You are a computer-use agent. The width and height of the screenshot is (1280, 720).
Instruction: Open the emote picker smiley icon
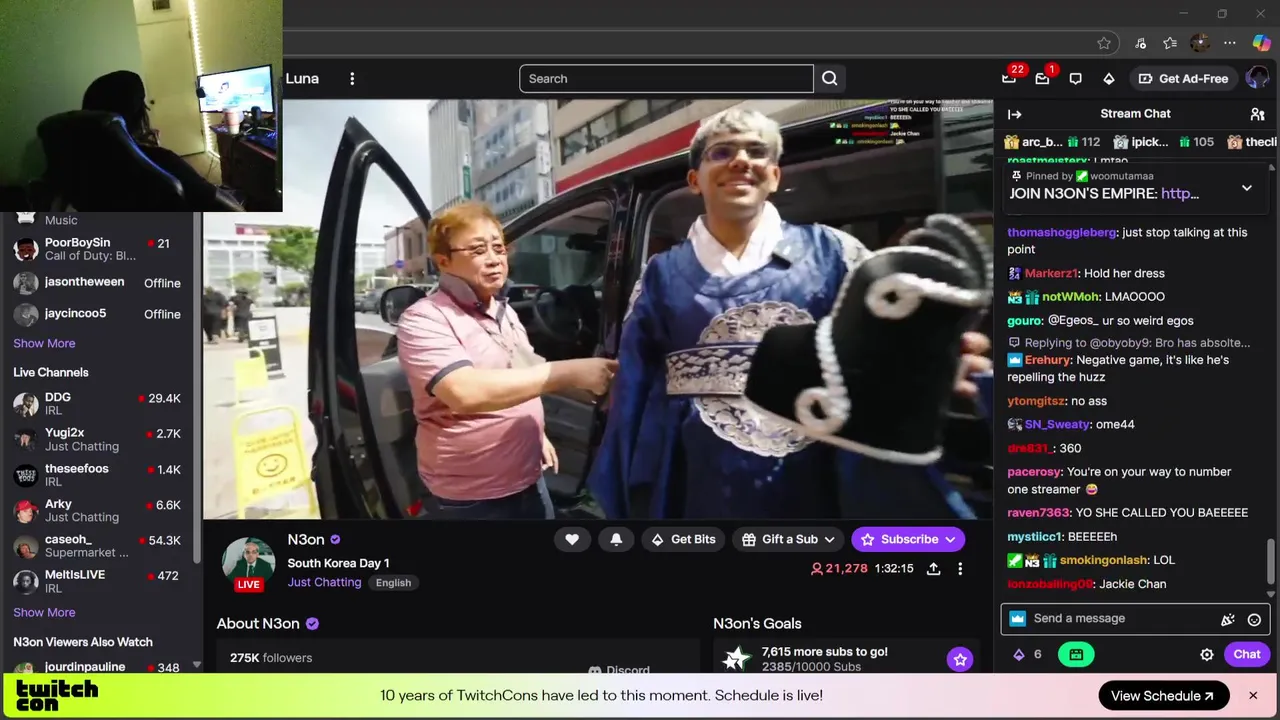[x=1254, y=619]
